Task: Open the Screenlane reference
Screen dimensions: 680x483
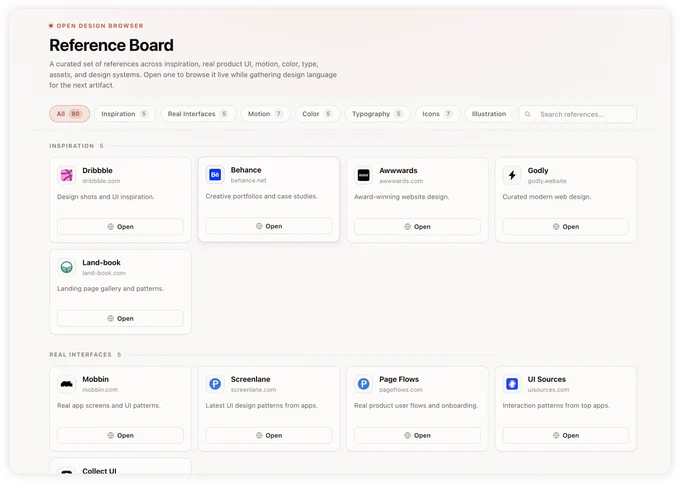Action: [269, 435]
